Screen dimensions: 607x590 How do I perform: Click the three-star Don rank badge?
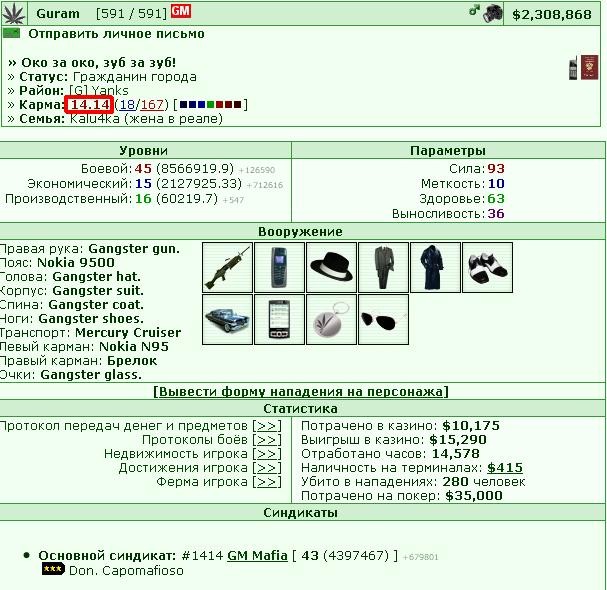pos(53,569)
